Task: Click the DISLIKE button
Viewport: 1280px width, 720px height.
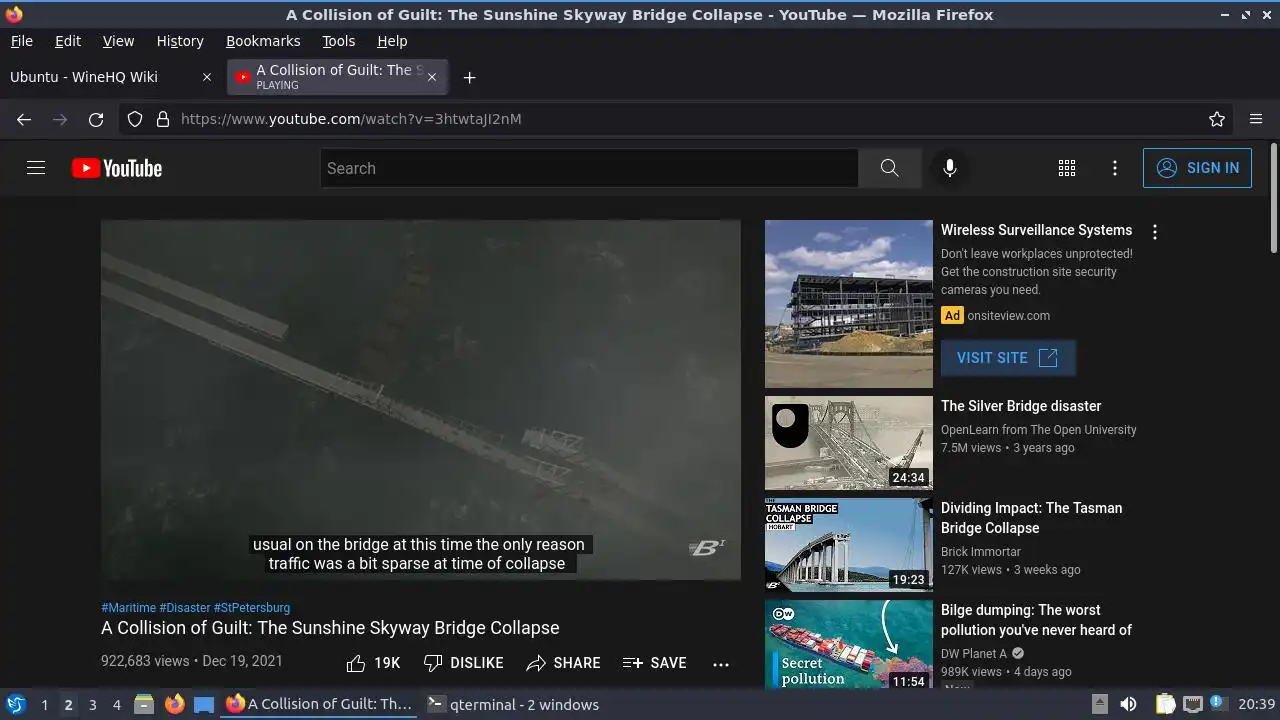Action: [463, 663]
